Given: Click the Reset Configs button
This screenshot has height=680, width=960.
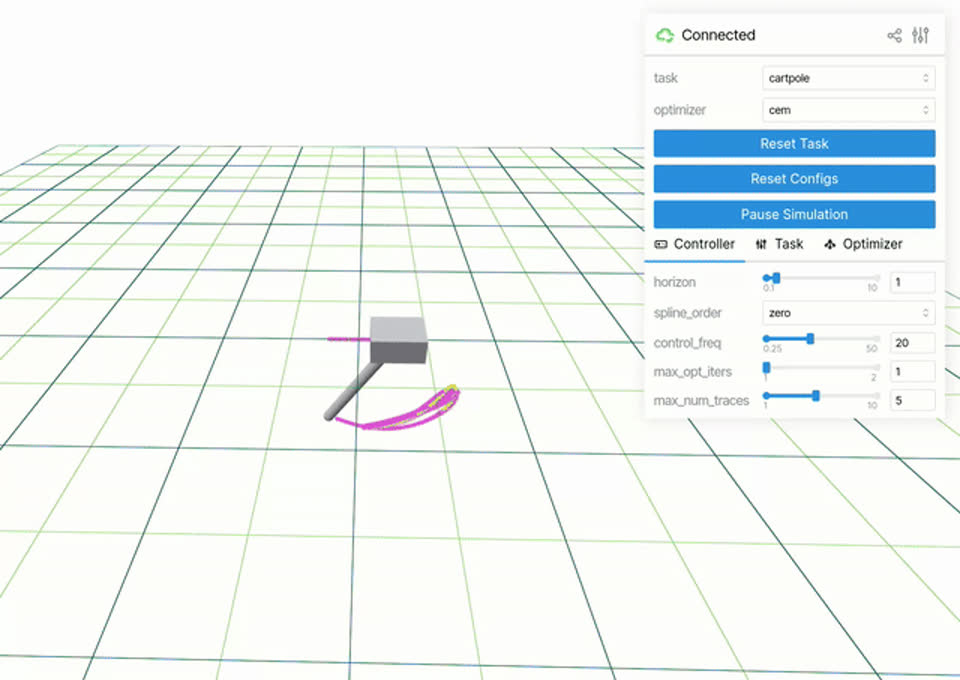Looking at the screenshot, I should pyautogui.click(x=794, y=179).
